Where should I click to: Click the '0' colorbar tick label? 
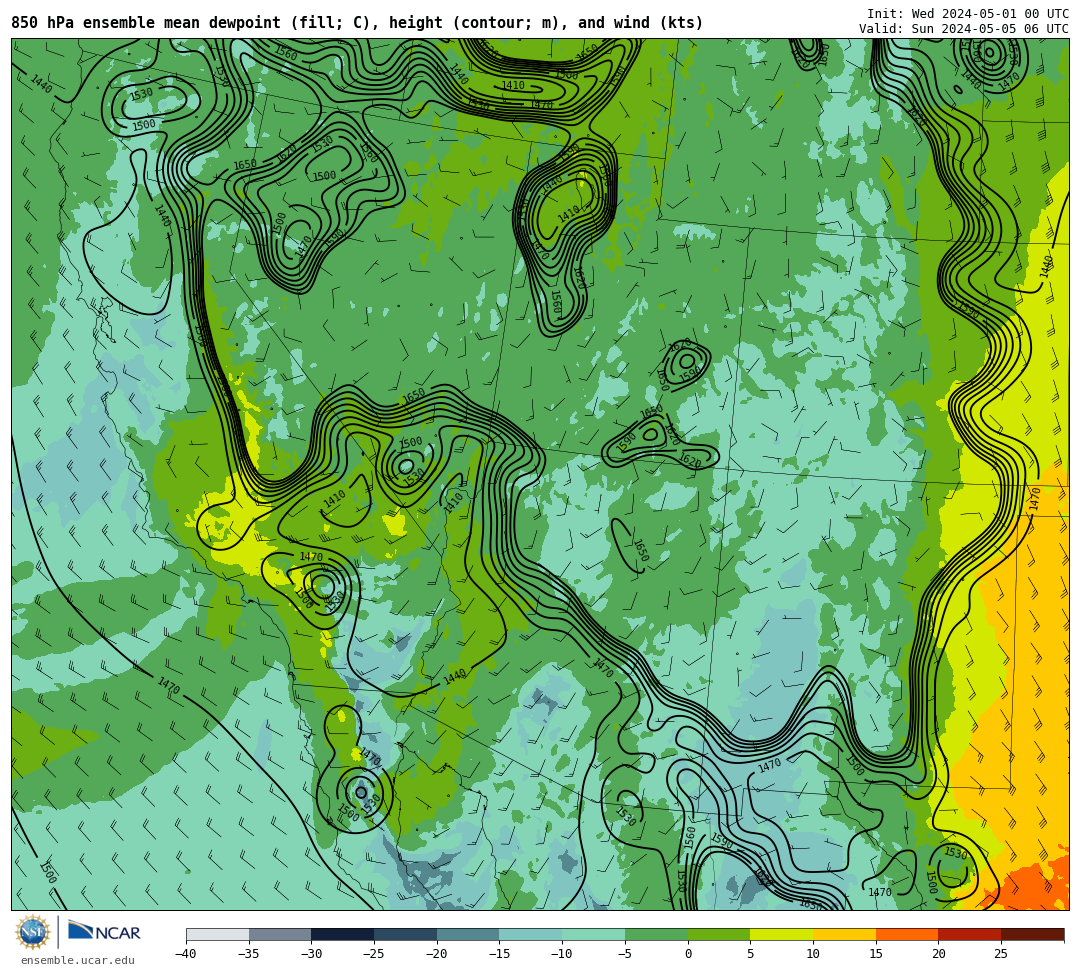pyautogui.click(x=688, y=954)
